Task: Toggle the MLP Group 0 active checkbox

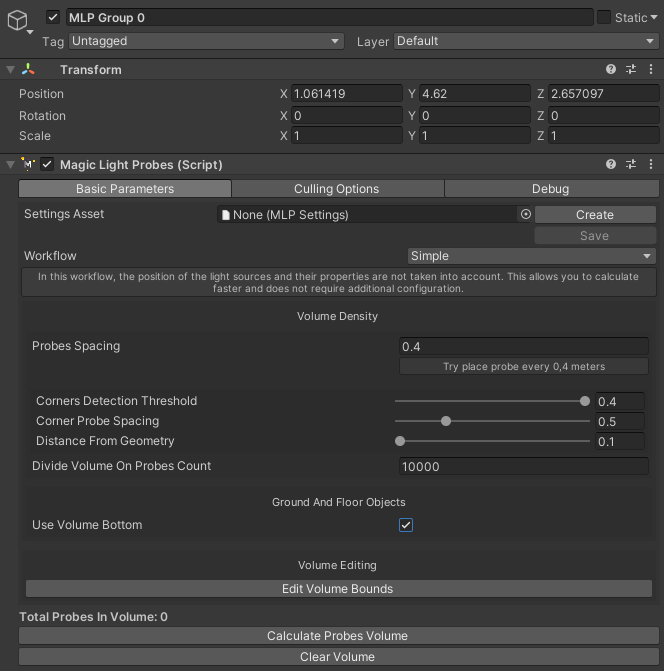Action: click(53, 17)
